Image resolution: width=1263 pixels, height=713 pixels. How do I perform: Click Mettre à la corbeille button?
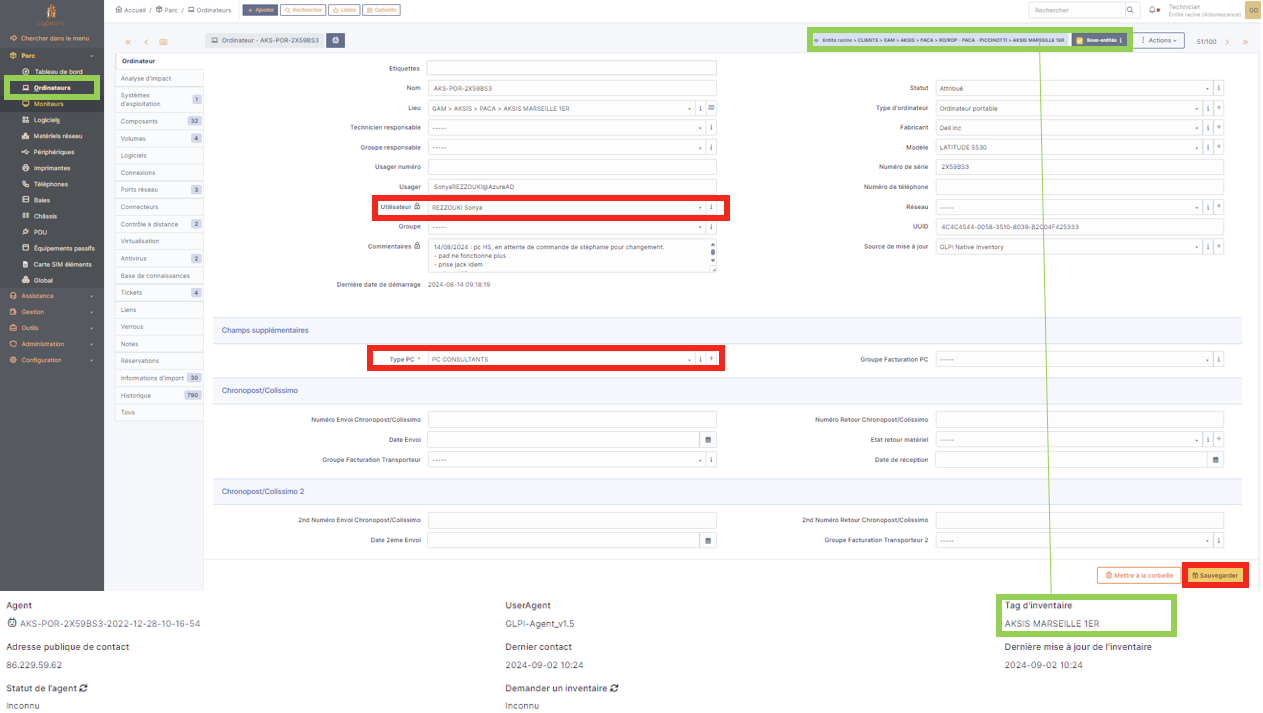click(x=1137, y=575)
